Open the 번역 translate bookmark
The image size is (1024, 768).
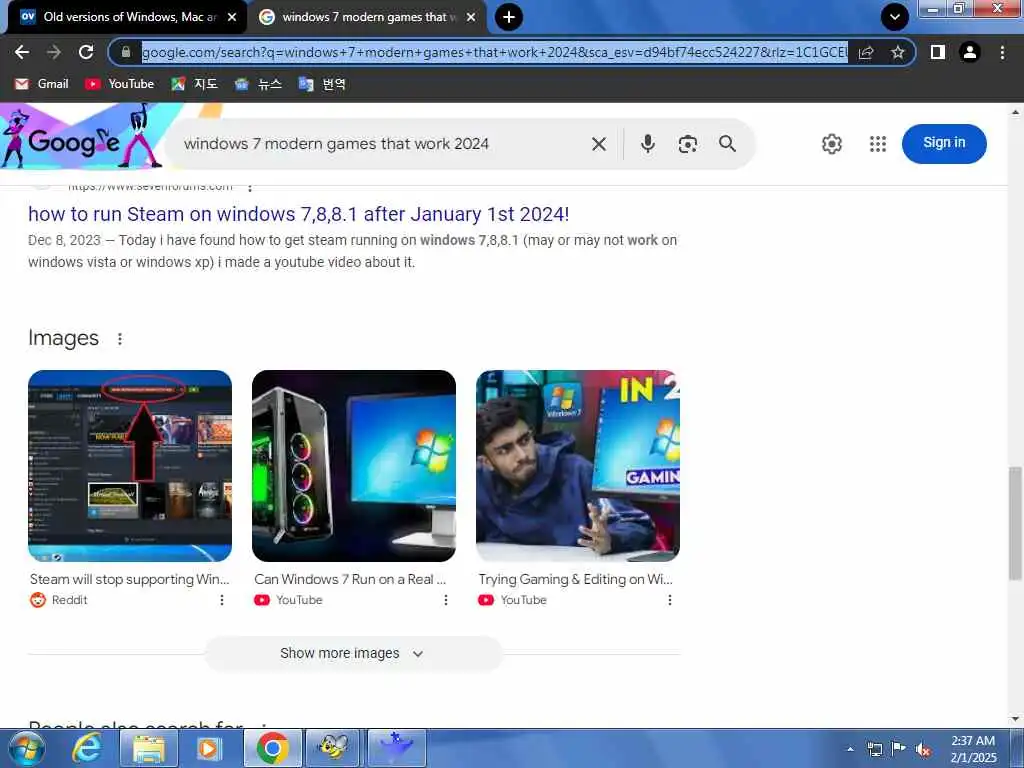click(x=322, y=84)
